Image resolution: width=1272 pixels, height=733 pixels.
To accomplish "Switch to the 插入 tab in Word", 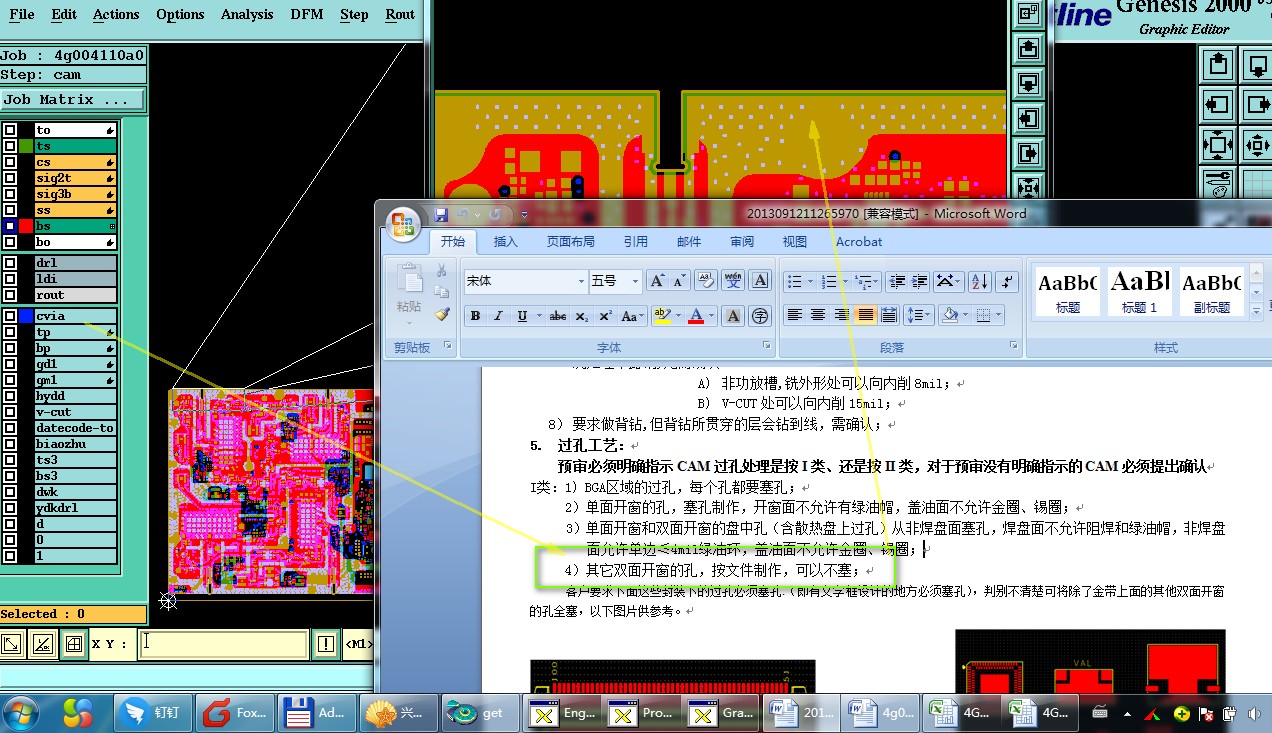I will (506, 241).
